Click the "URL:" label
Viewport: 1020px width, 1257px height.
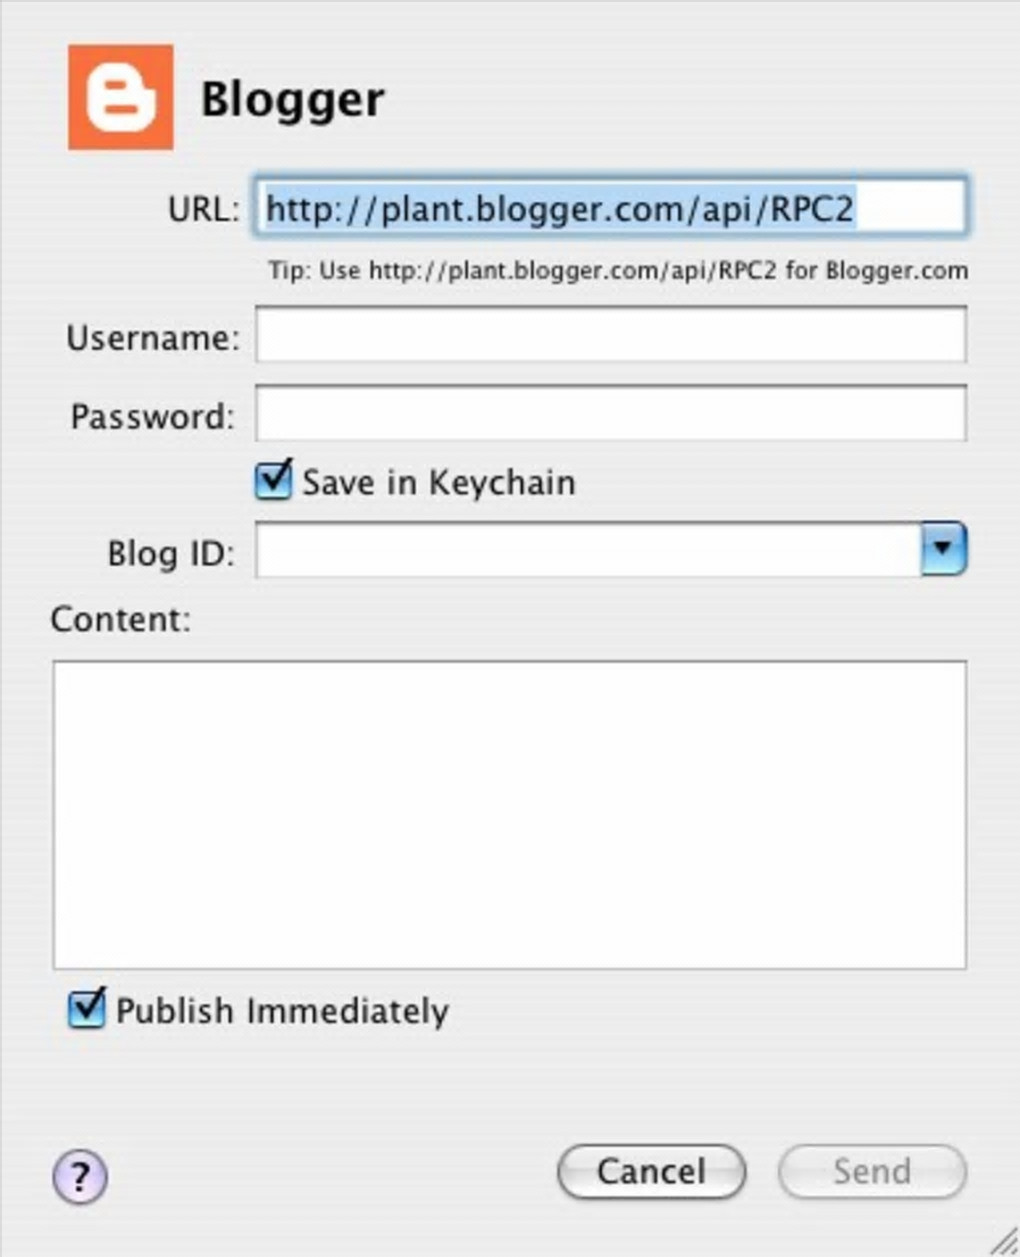[204, 209]
